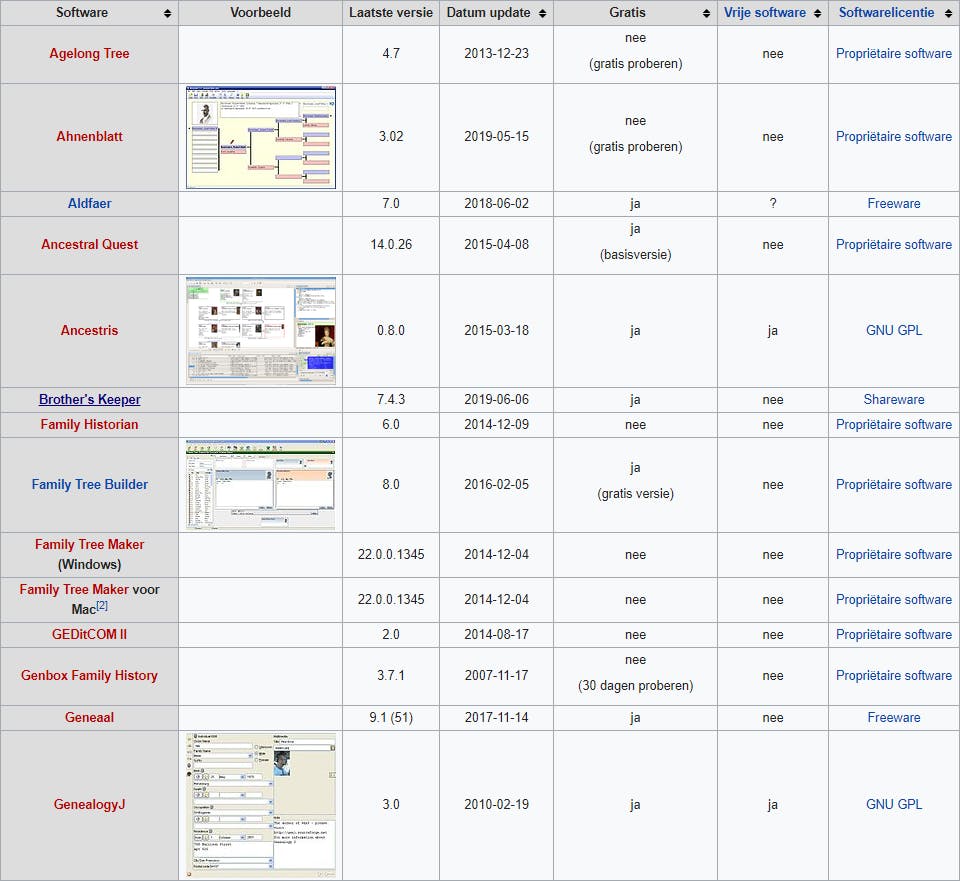Select version 14.0.26 cell
Viewport: 960px width, 881px height.
click(391, 244)
